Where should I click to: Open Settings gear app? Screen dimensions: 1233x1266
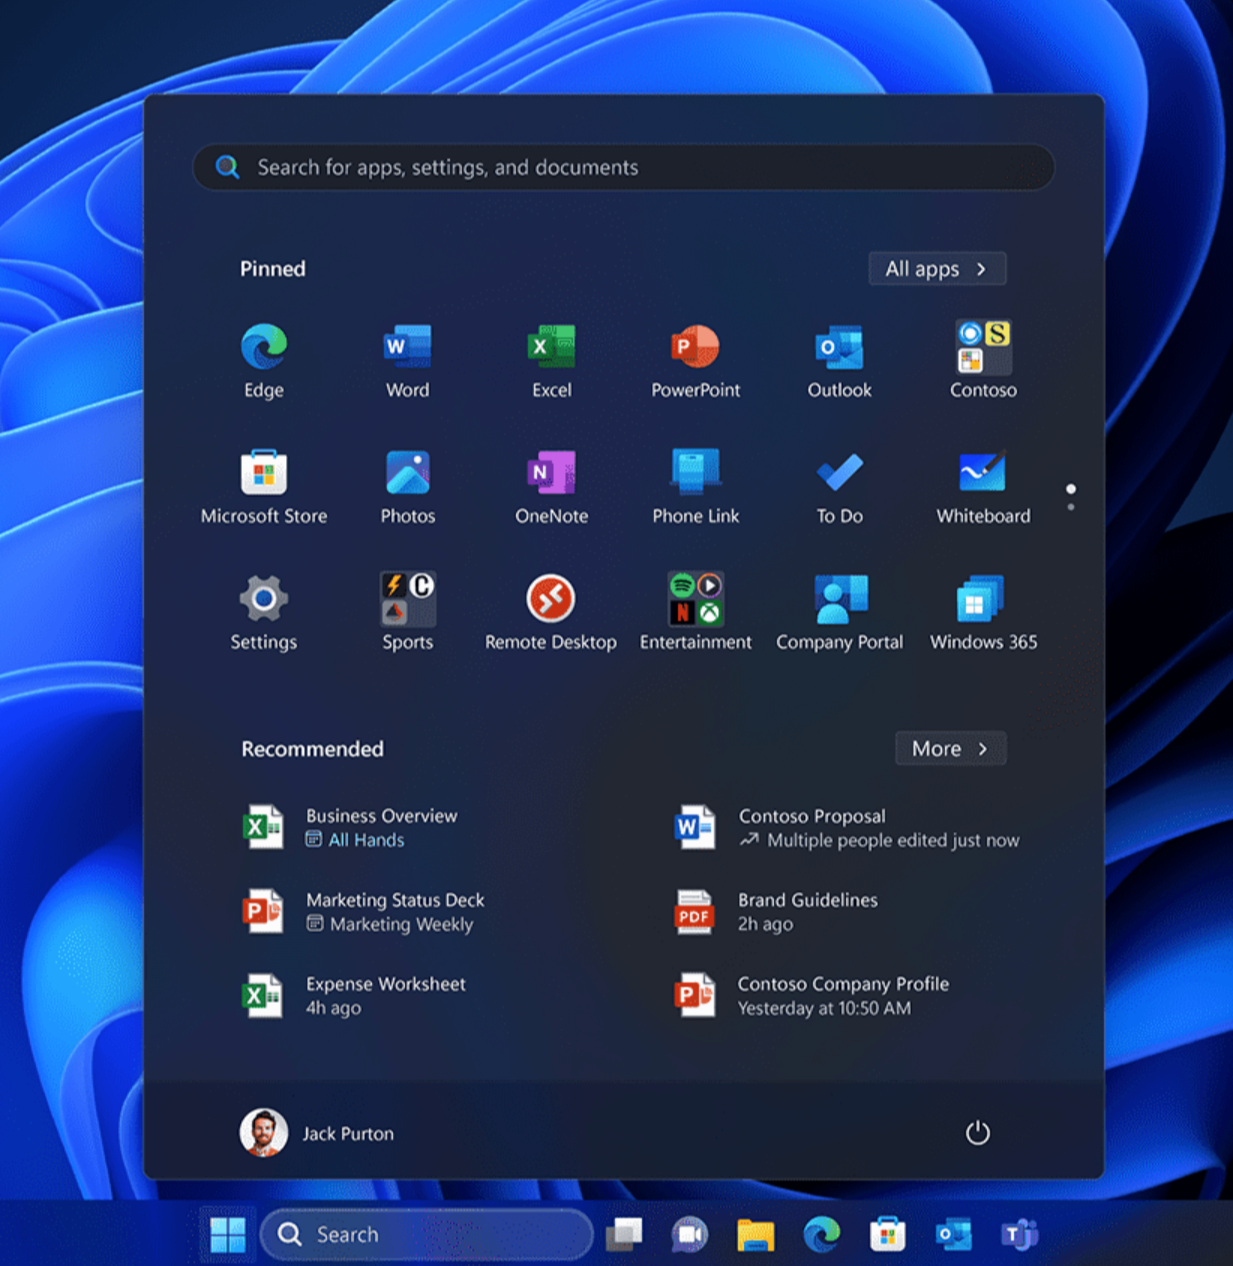point(264,613)
